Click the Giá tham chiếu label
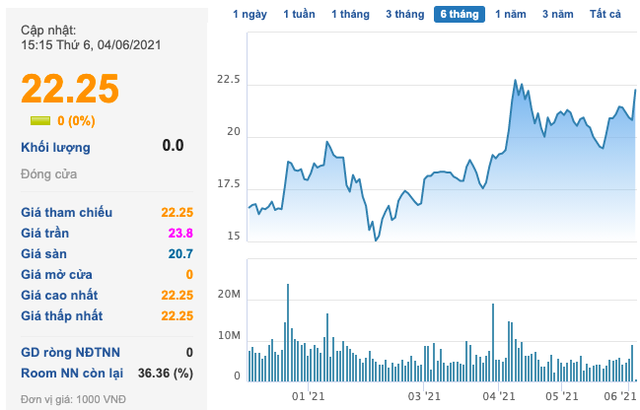Image resolution: width=640 pixels, height=410 pixels. [67, 213]
